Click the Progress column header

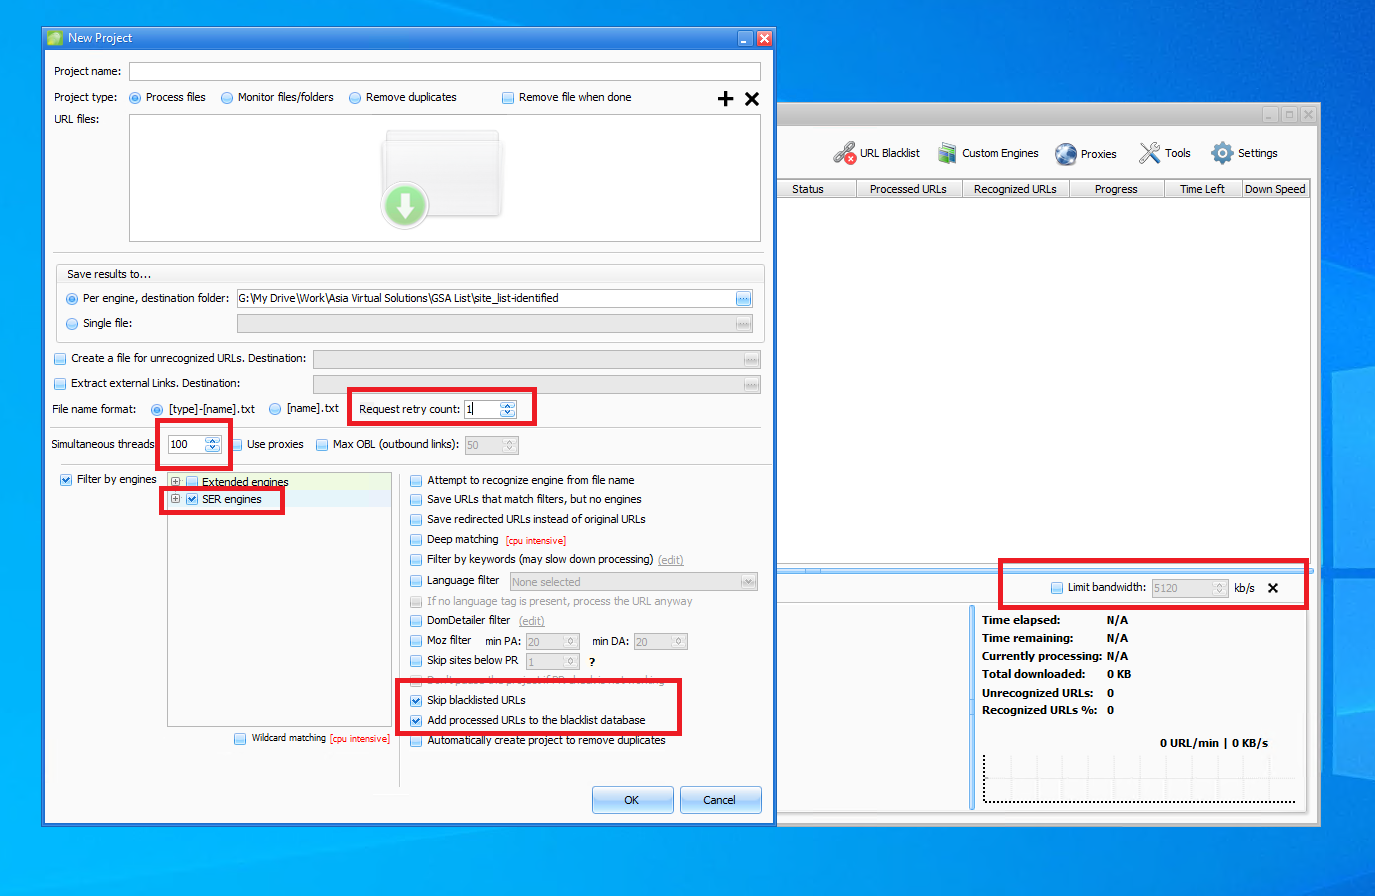coord(1116,189)
